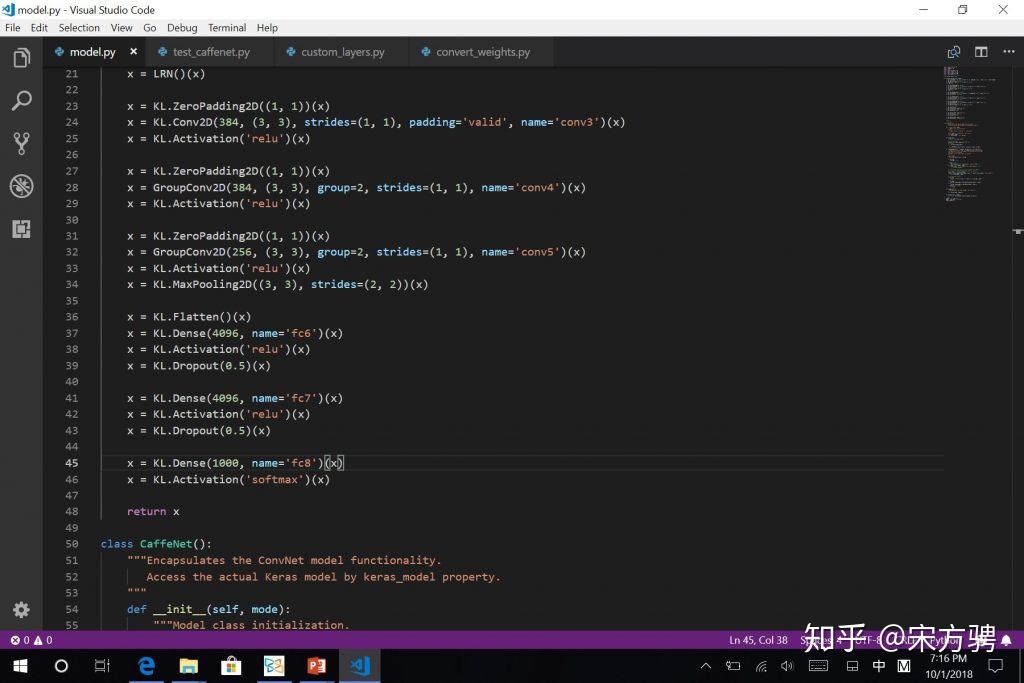Click line number 45 in gutter
Image resolution: width=1024 pixels, height=683 pixels.
tap(71, 463)
